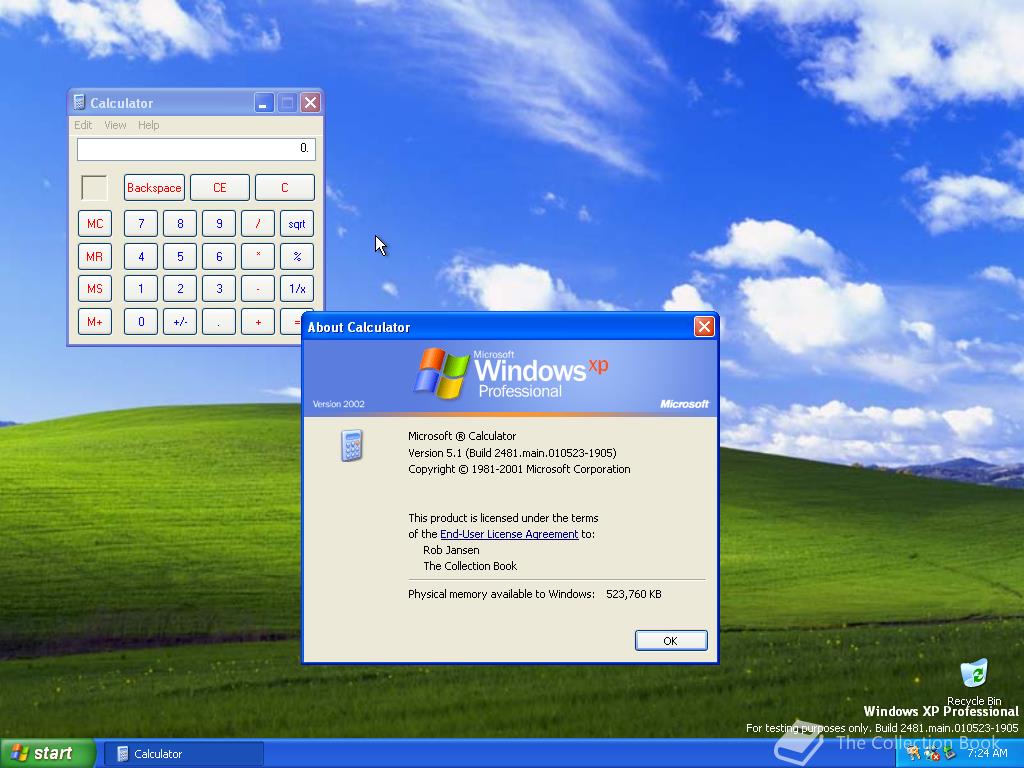The image size is (1024, 768).
Task: Click the Recycle Bin desktop icon
Action: 974,682
